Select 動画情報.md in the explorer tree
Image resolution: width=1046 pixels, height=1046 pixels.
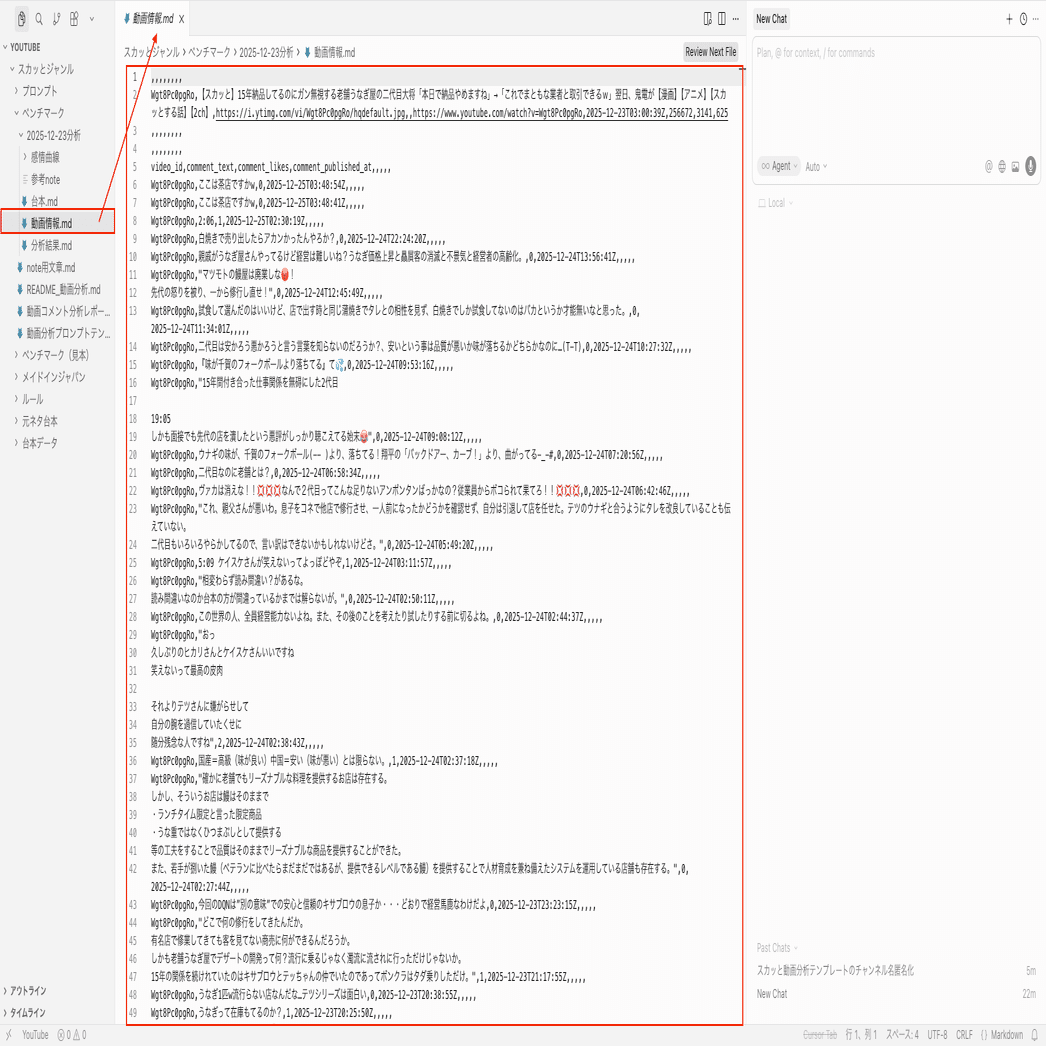57,223
